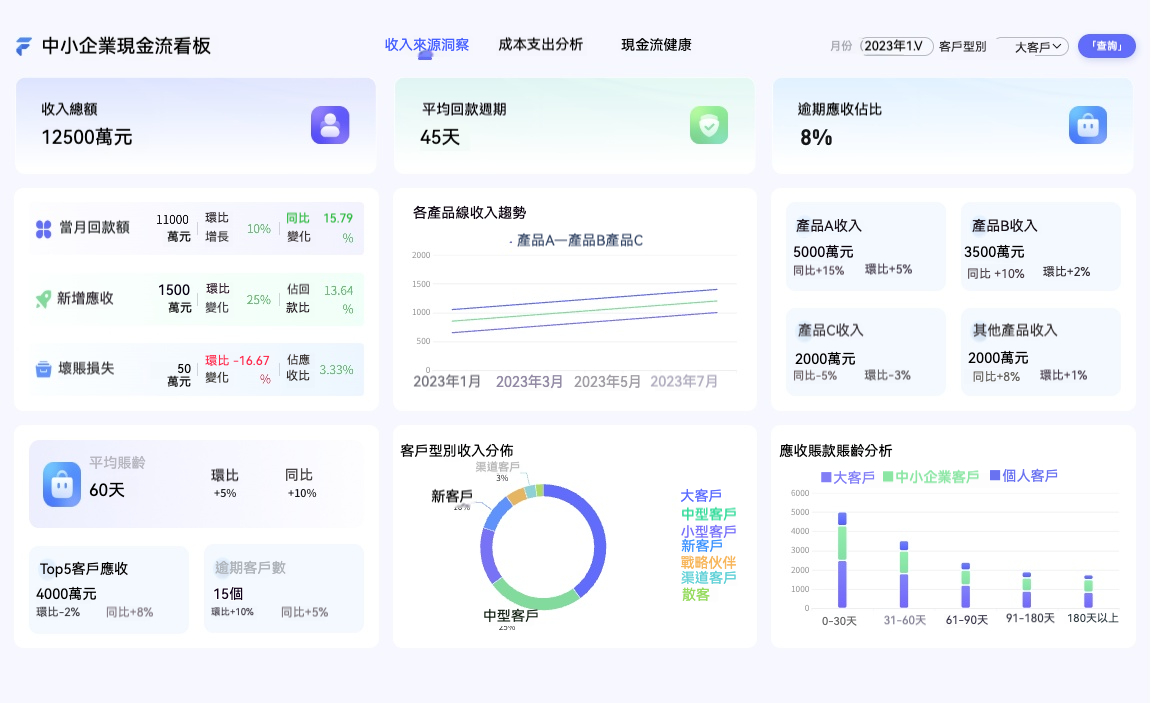Click the person icon on 收入總額 card

(x=330, y=125)
